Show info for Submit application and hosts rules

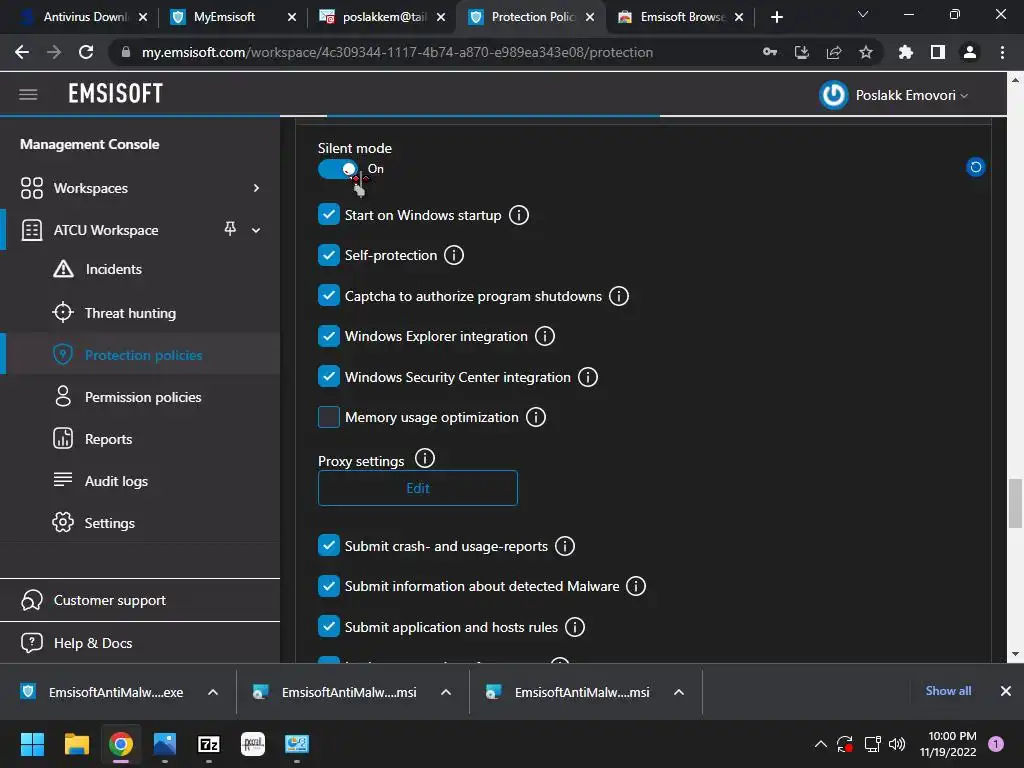pyautogui.click(x=575, y=627)
